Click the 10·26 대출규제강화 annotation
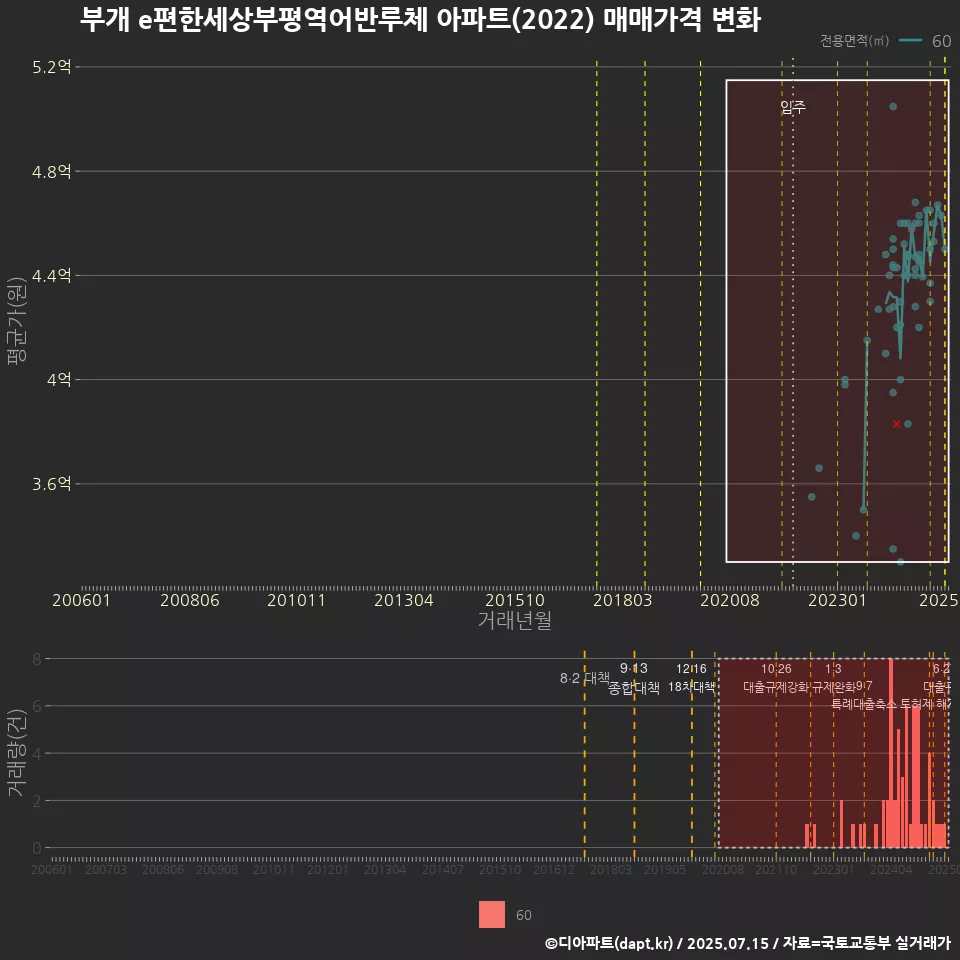Screen dimensions: 960x960 point(776,678)
